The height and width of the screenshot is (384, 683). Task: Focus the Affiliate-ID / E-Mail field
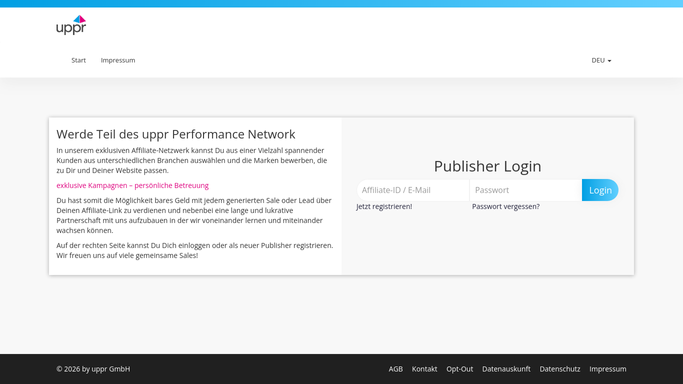(413, 190)
